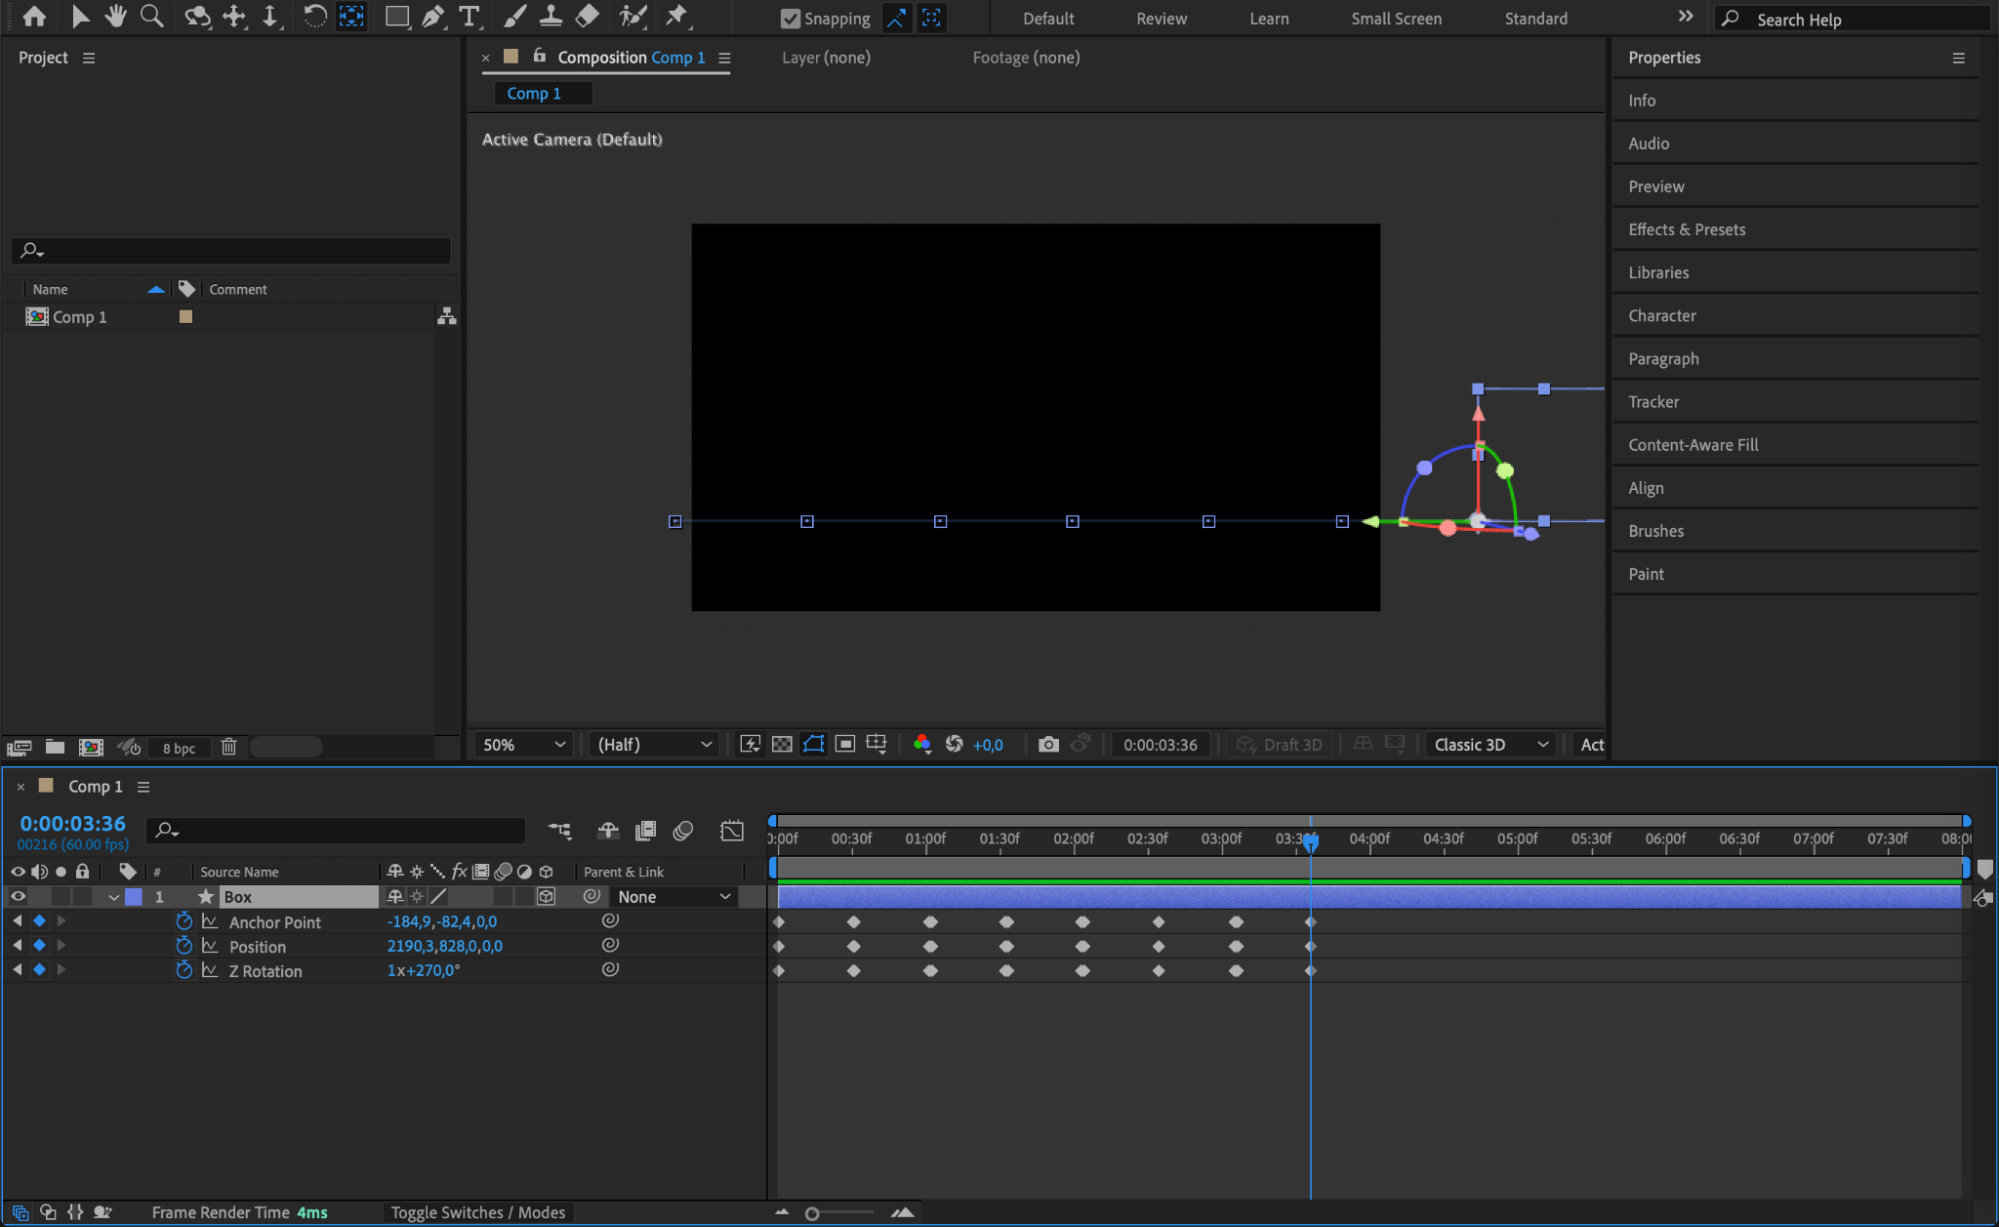Collapse the Box layer properties
The width and height of the screenshot is (1999, 1227).
pyautogui.click(x=114, y=897)
